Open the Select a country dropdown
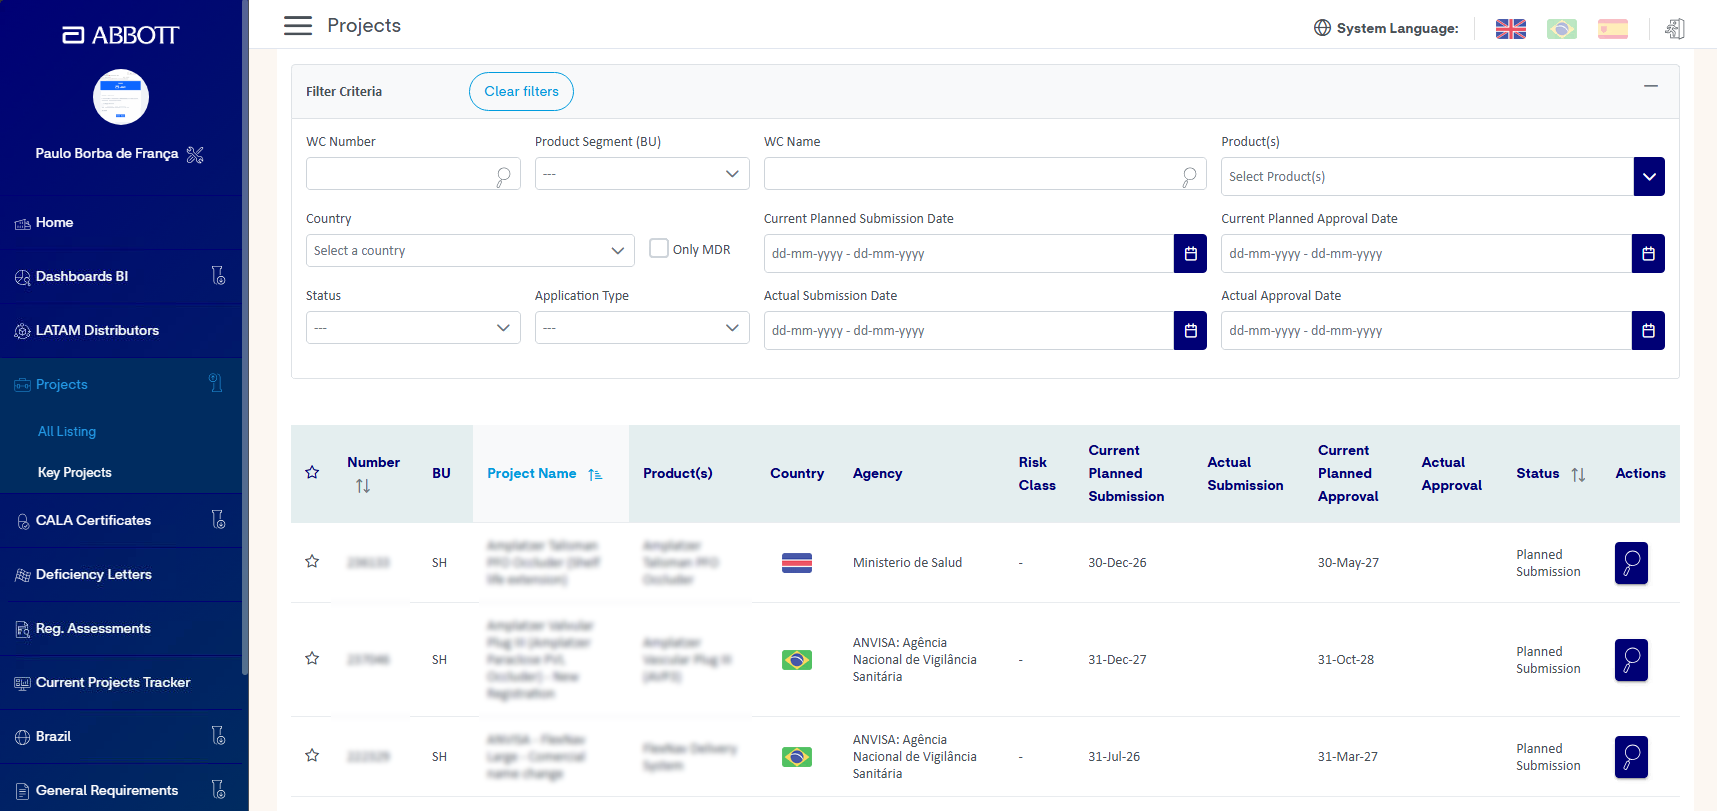 (x=470, y=251)
